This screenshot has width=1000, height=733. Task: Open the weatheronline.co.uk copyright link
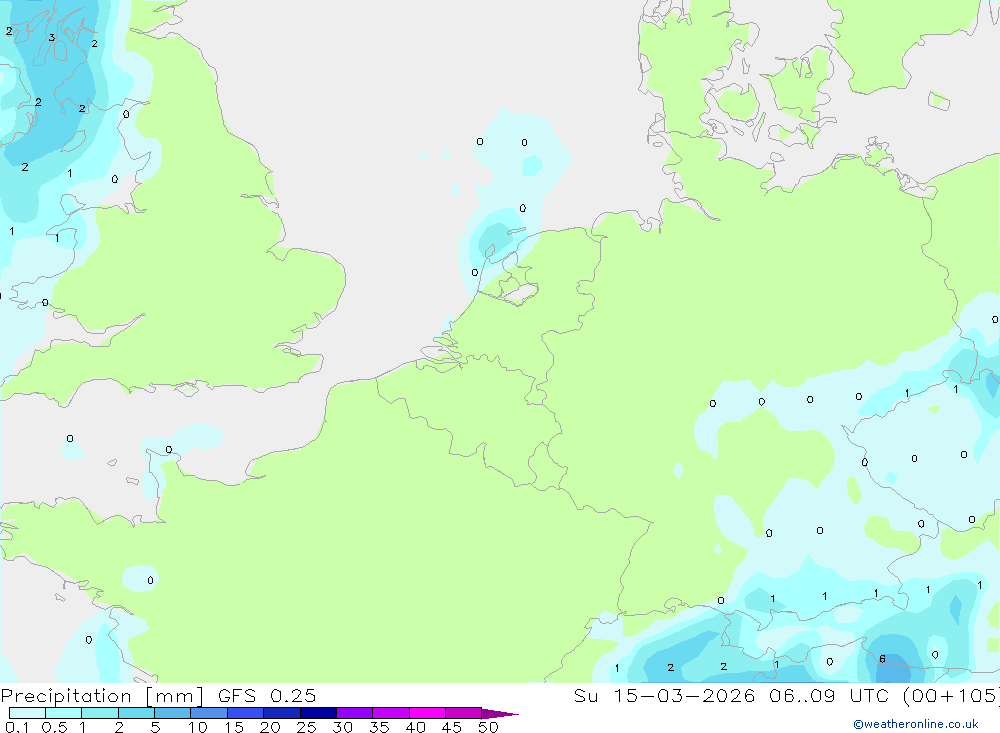tap(916, 724)
